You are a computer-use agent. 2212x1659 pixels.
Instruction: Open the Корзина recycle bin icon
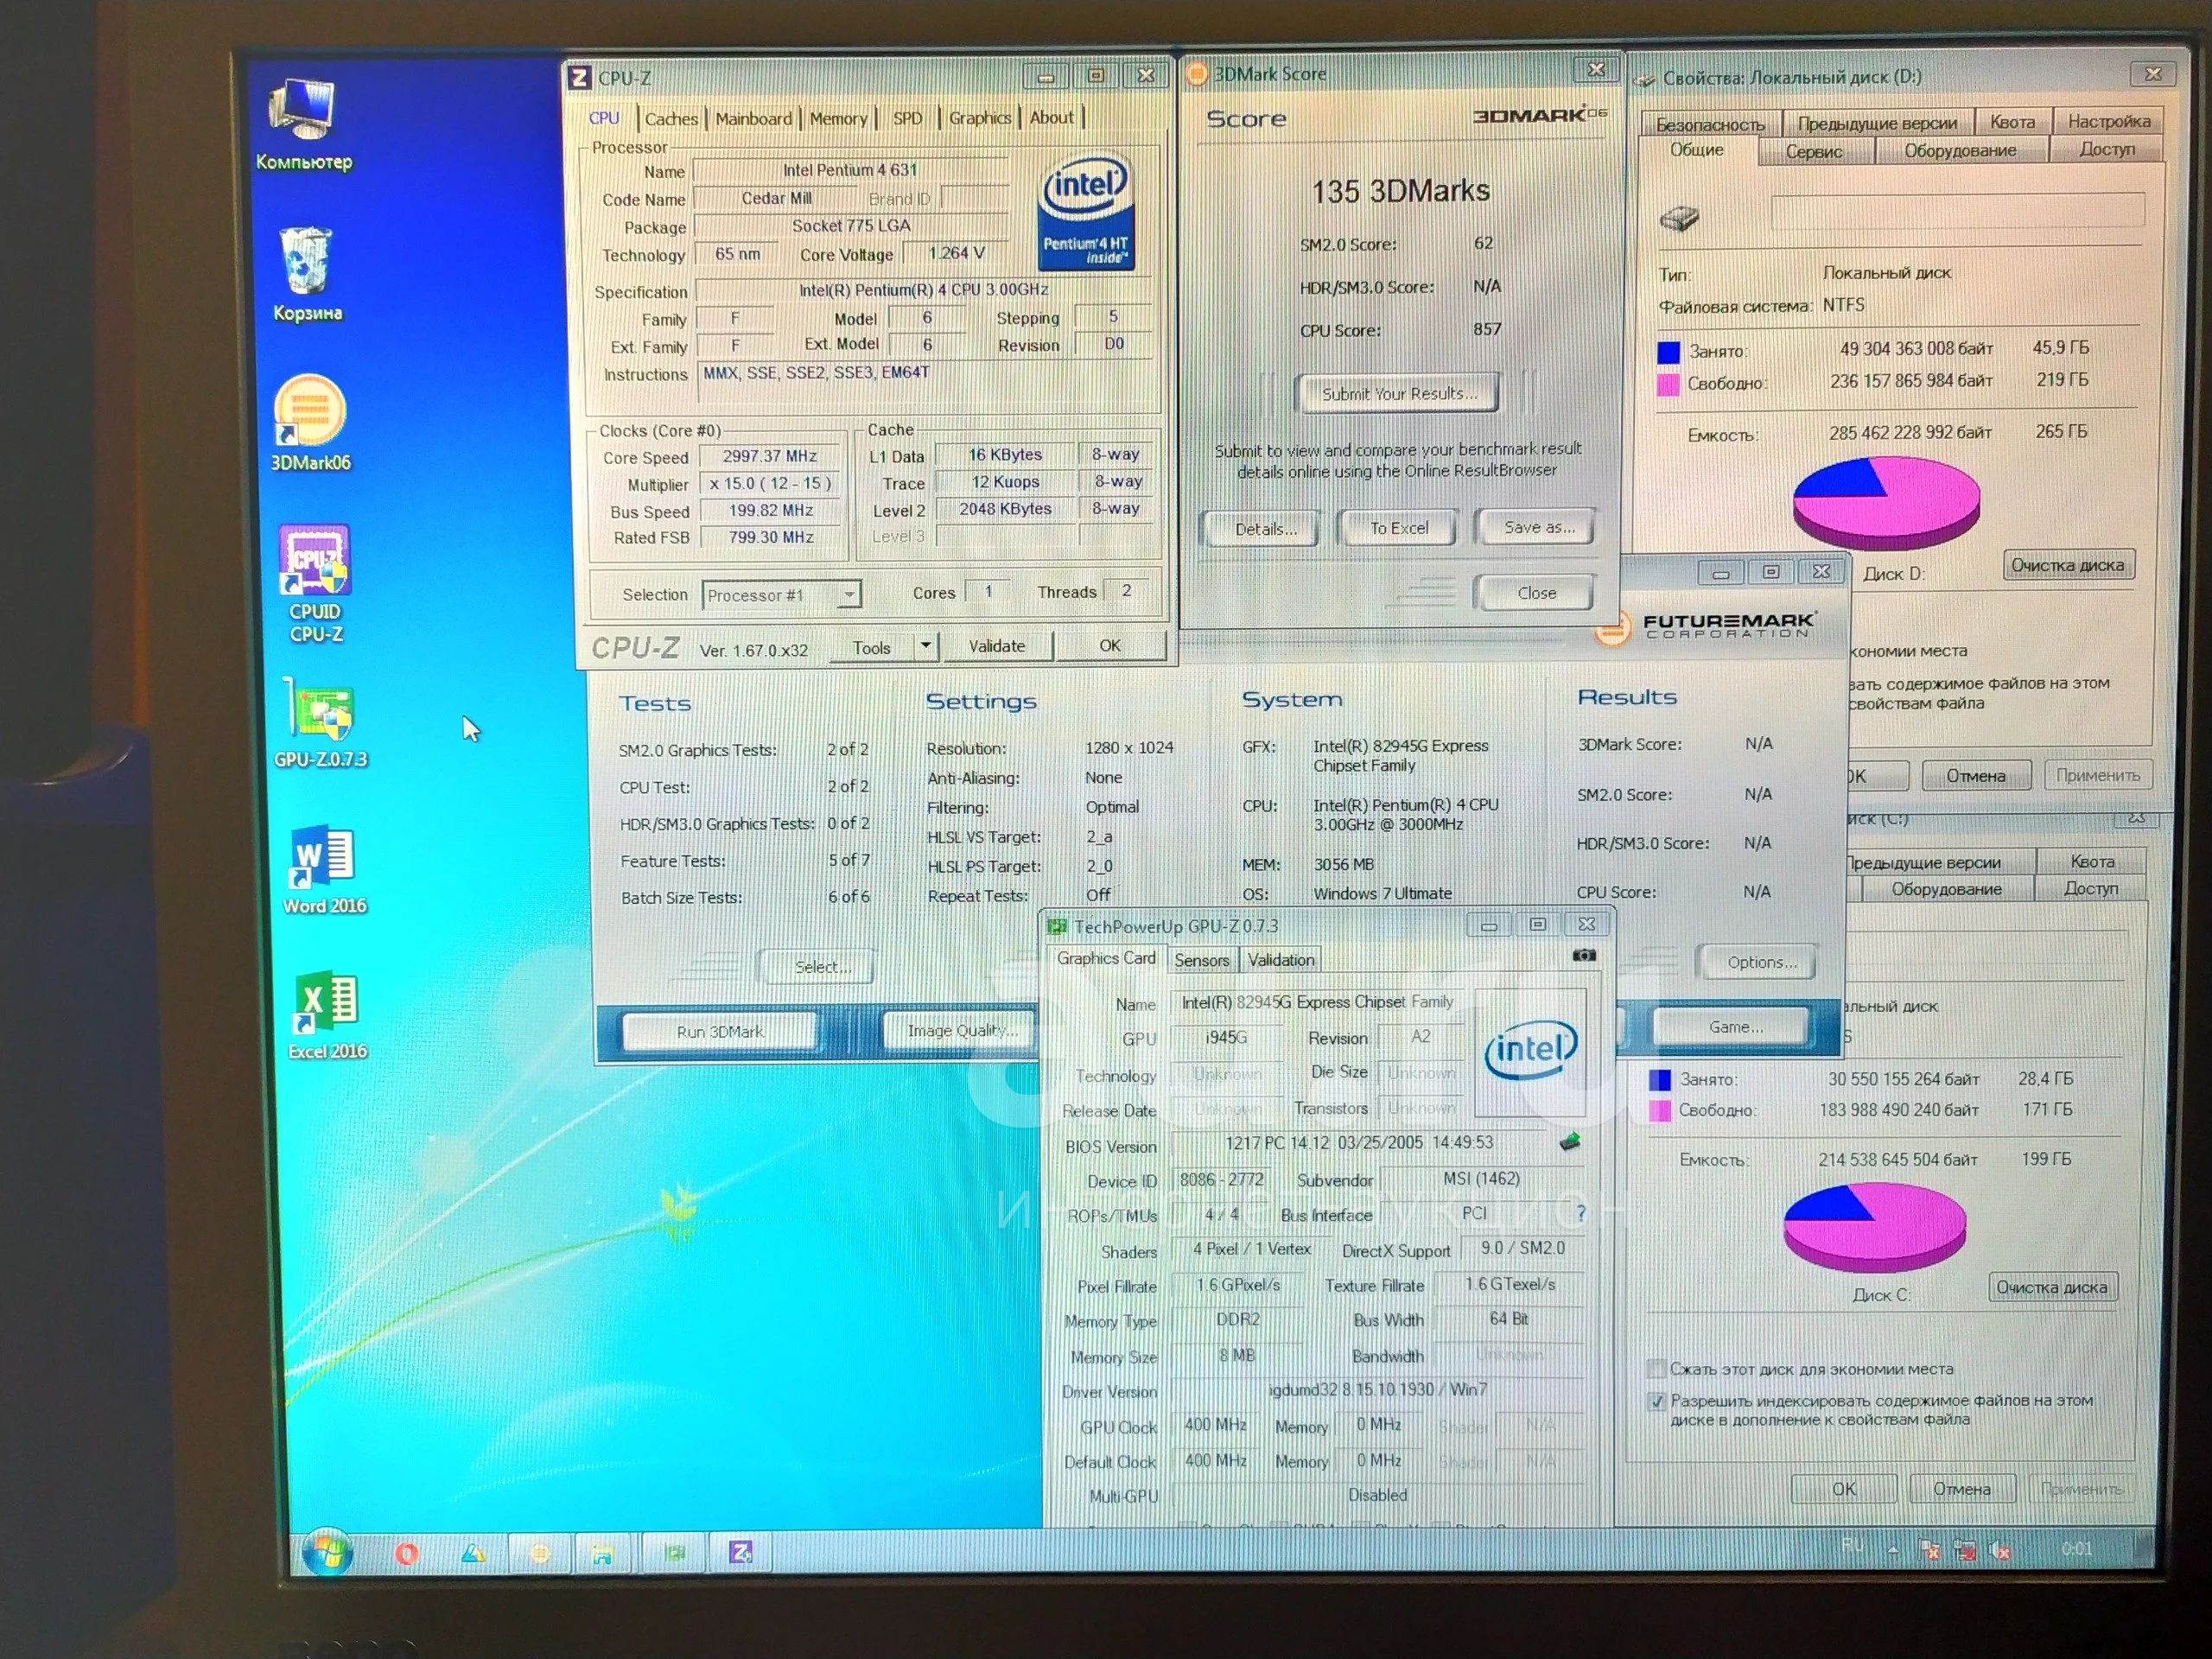point(307,274)
